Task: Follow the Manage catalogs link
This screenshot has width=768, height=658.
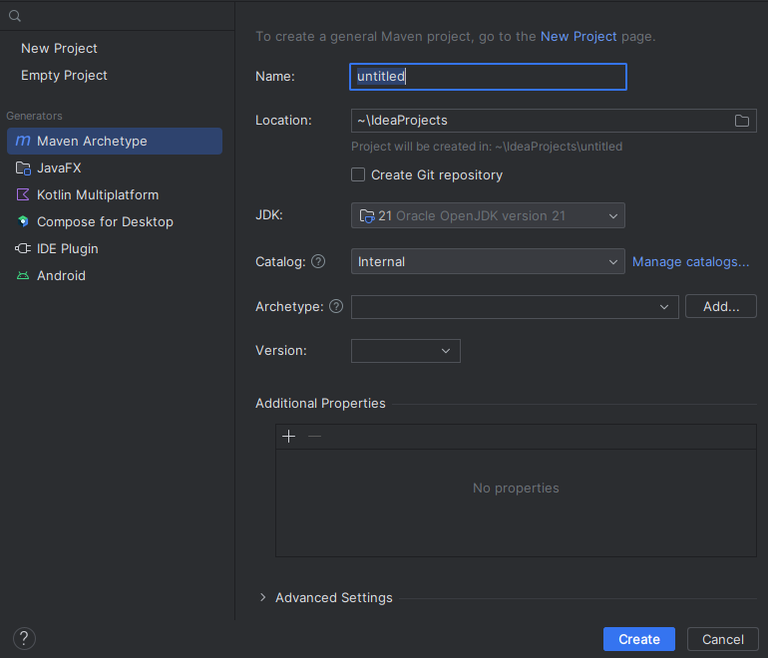Action: click(690, 262)
